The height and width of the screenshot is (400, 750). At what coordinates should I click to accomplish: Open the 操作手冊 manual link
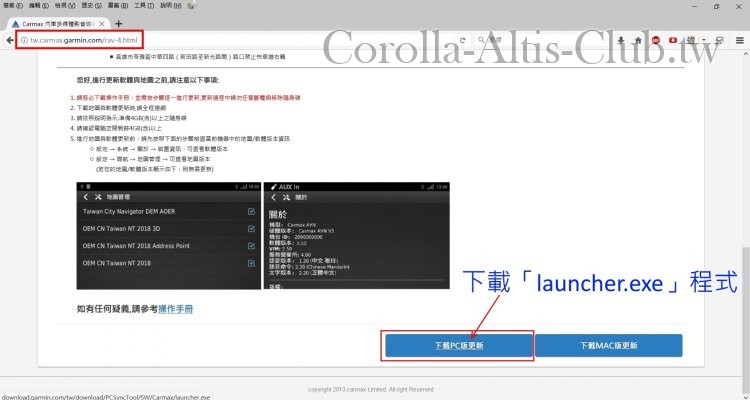(176, 309)
